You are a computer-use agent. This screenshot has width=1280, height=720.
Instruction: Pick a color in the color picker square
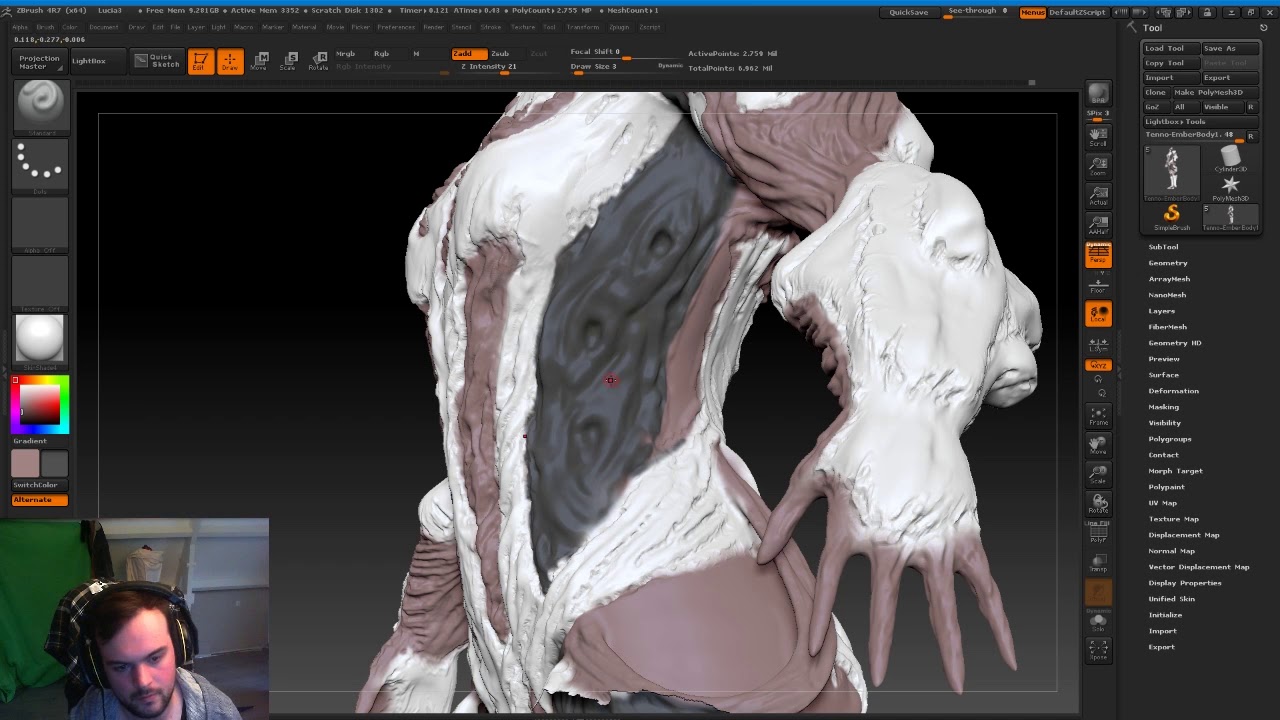[40, 404]
